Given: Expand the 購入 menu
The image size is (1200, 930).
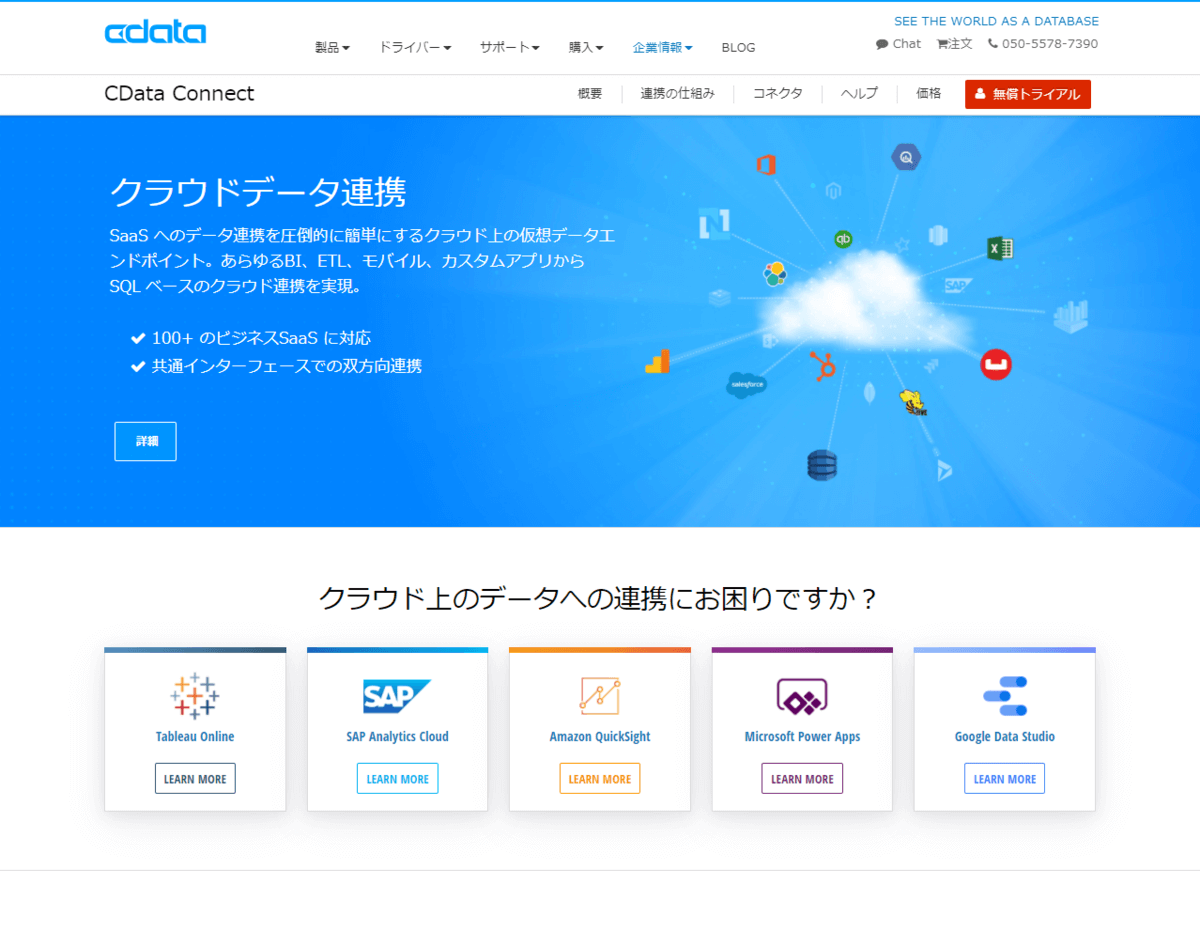Looking at the screenshot, I should 586,47.
